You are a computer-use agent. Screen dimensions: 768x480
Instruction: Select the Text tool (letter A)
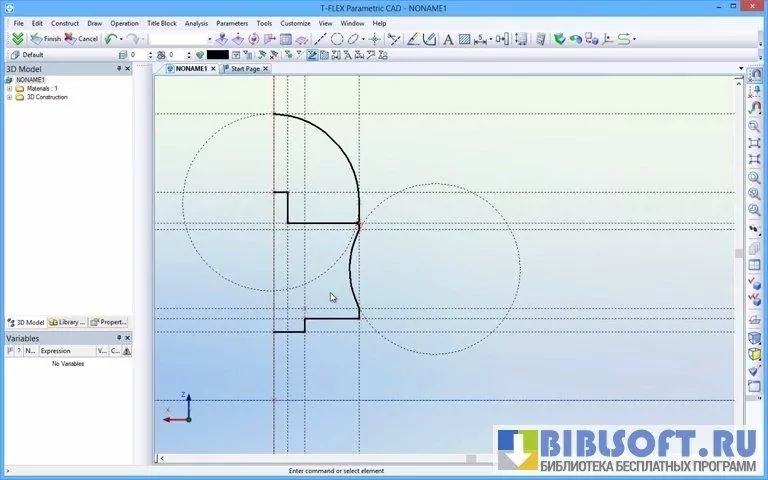coord(448,39)
